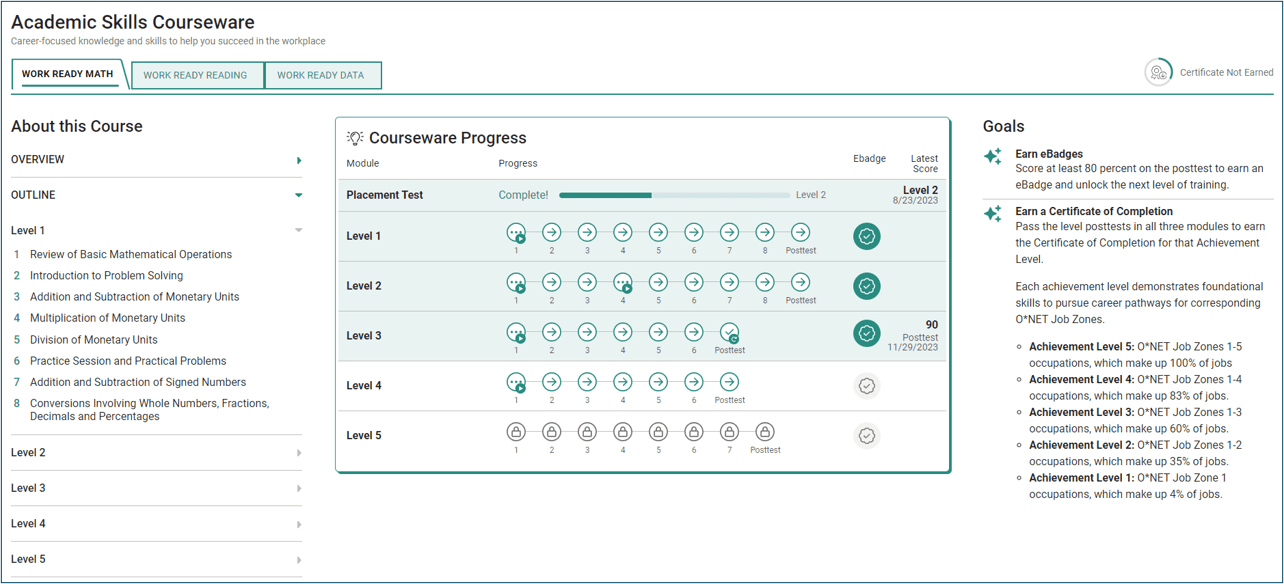Click Level 1 Posttest arrow icon
This screenshot has height=584, width=1284.
pos(800,232)
